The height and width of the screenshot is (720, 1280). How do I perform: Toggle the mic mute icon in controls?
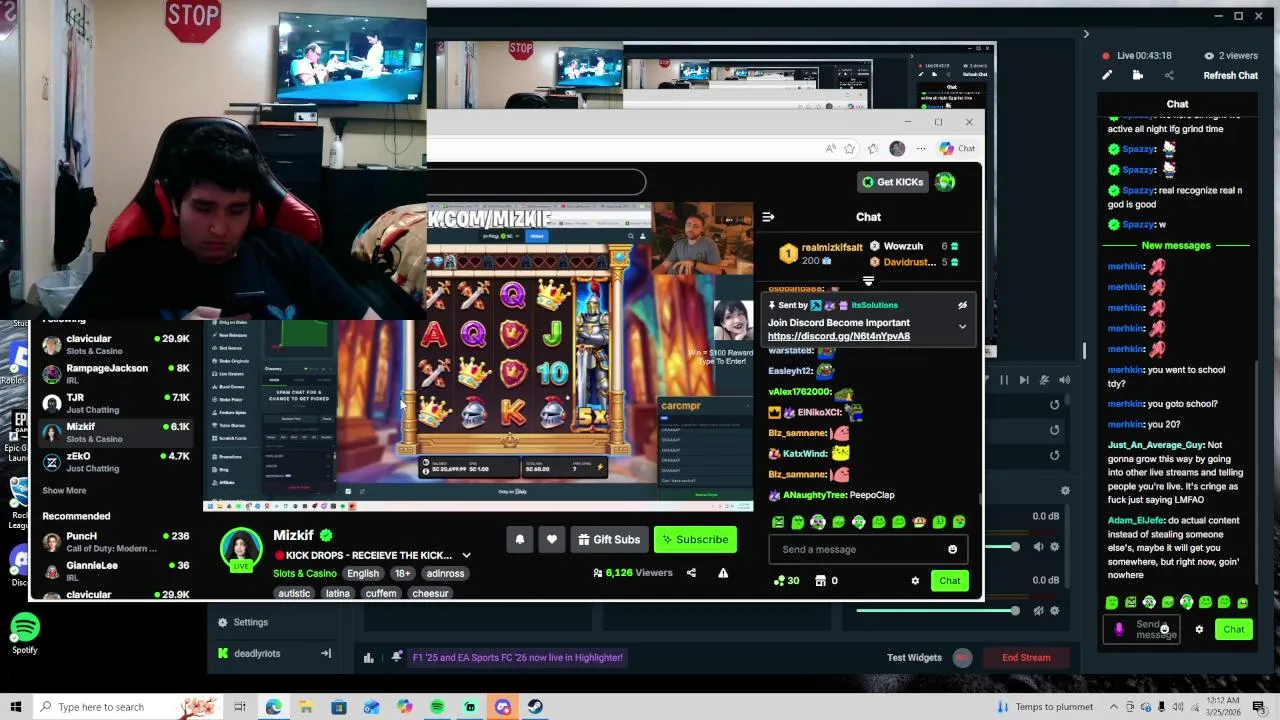coord(1044,380)
